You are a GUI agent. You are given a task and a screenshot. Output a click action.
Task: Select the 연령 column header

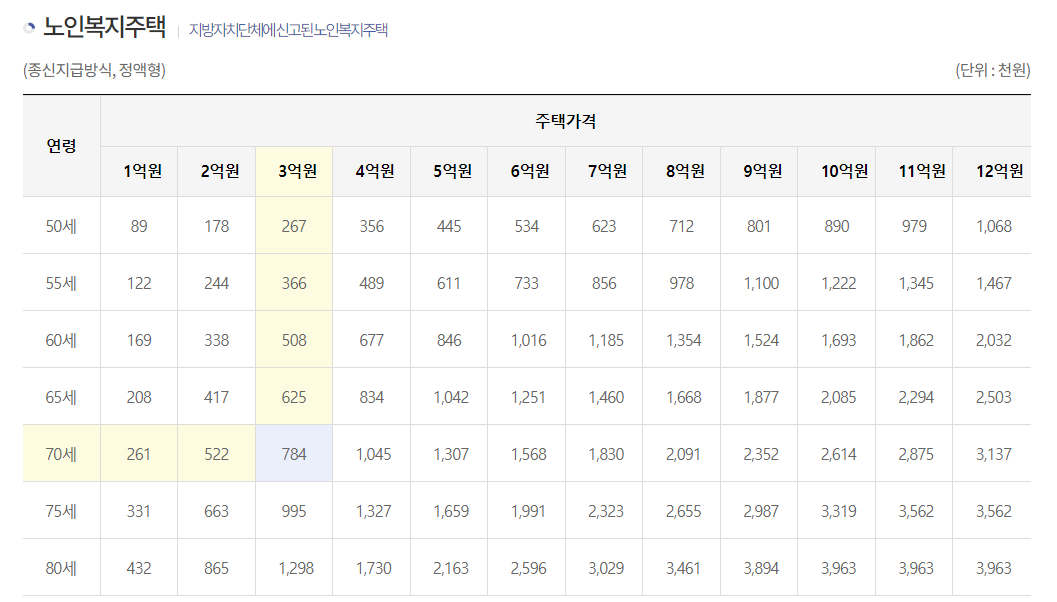(61, 146)
